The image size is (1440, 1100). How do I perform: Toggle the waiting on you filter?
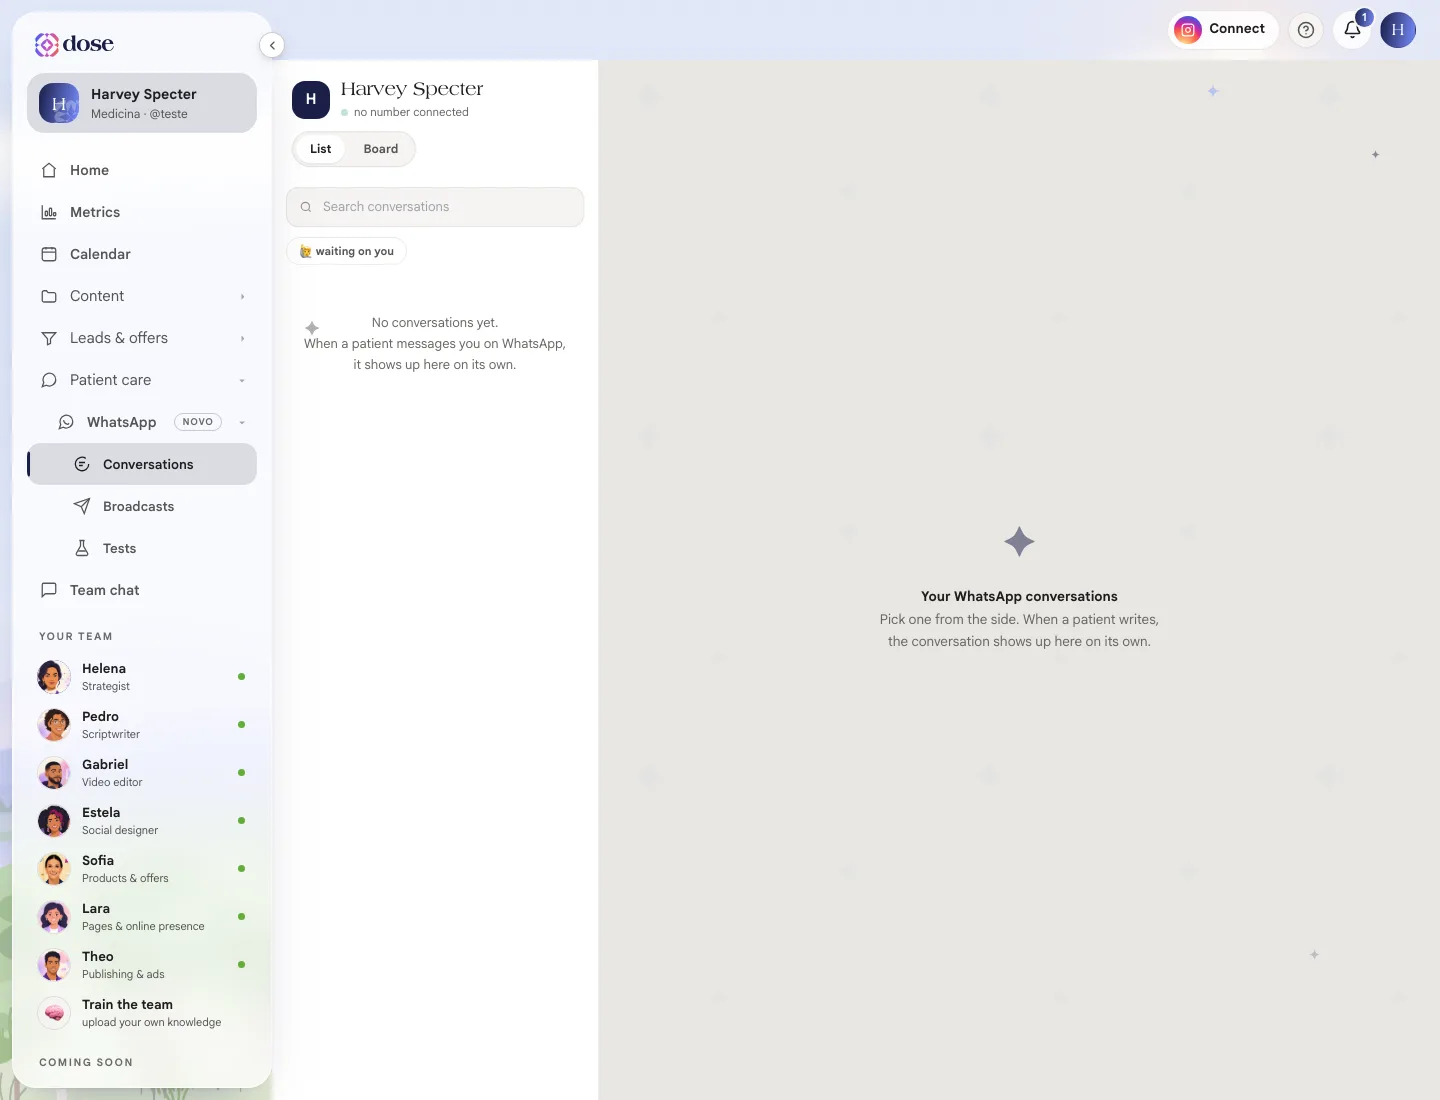click(346, 251)
